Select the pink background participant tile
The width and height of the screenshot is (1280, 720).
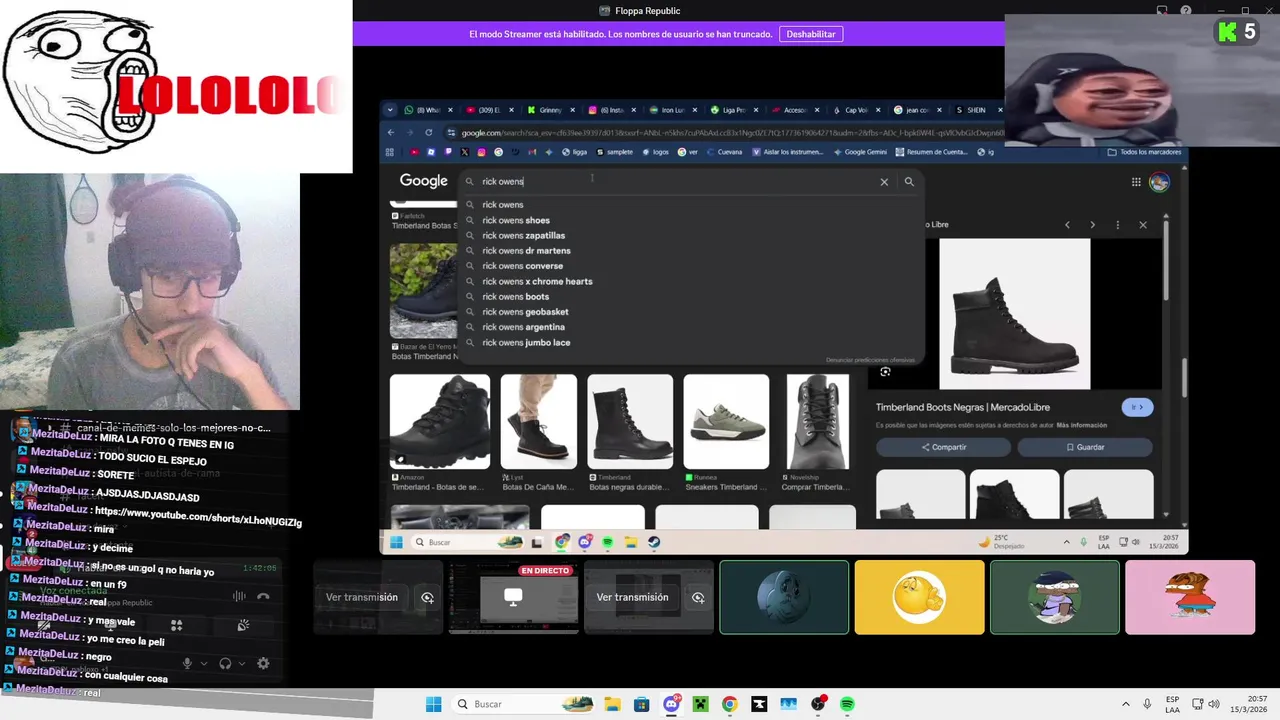click(x=1190, y=597)
